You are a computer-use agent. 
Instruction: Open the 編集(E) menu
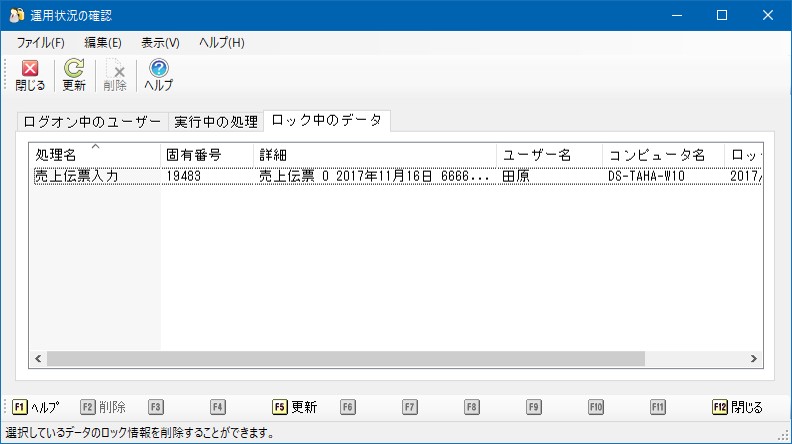tap(103, 43)
